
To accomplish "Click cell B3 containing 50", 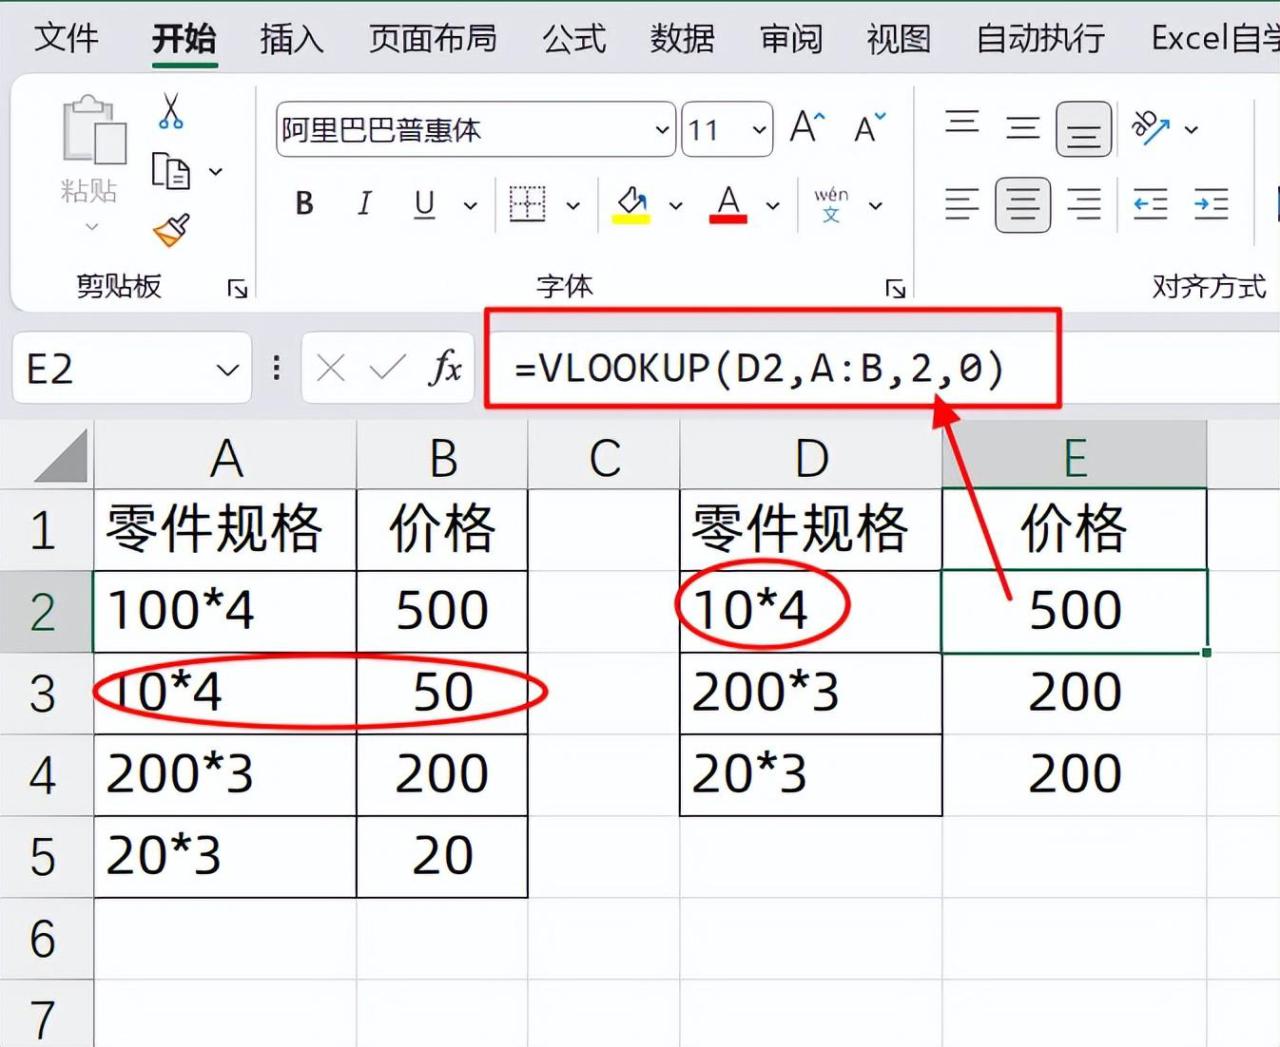I will point(442,693).
